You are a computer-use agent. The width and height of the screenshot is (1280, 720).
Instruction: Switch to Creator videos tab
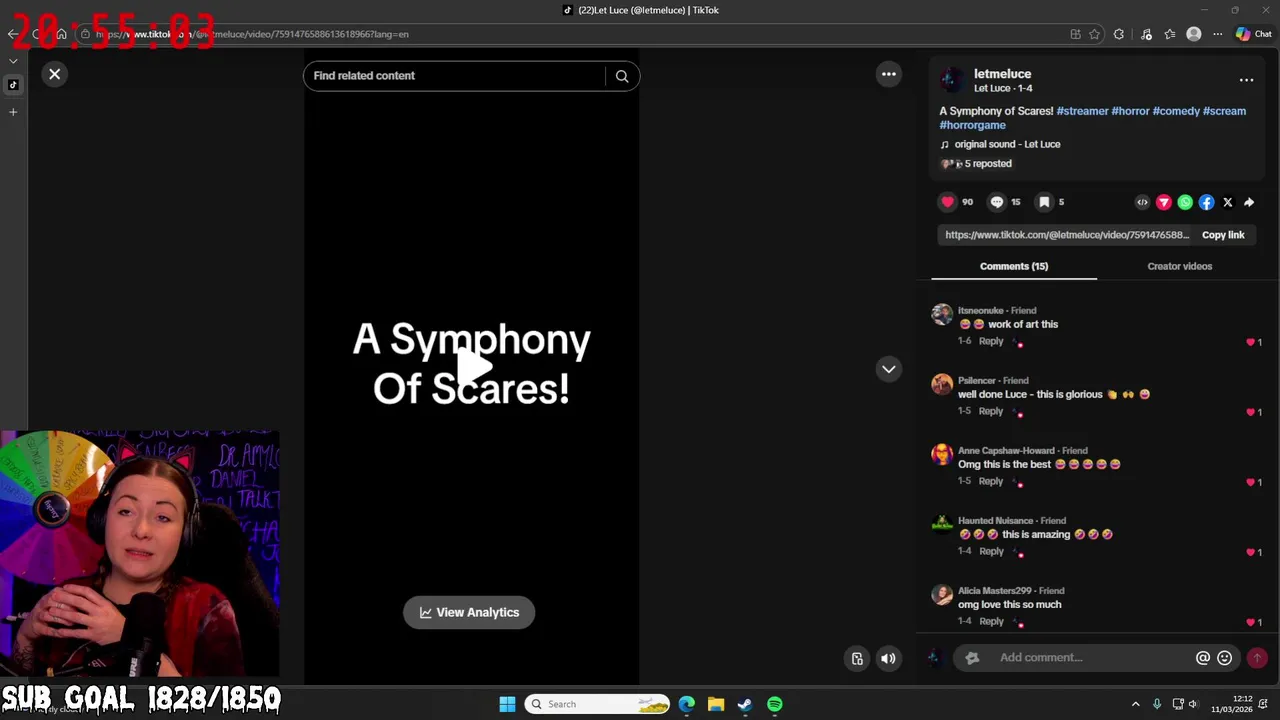click(x=1180, y=266)
